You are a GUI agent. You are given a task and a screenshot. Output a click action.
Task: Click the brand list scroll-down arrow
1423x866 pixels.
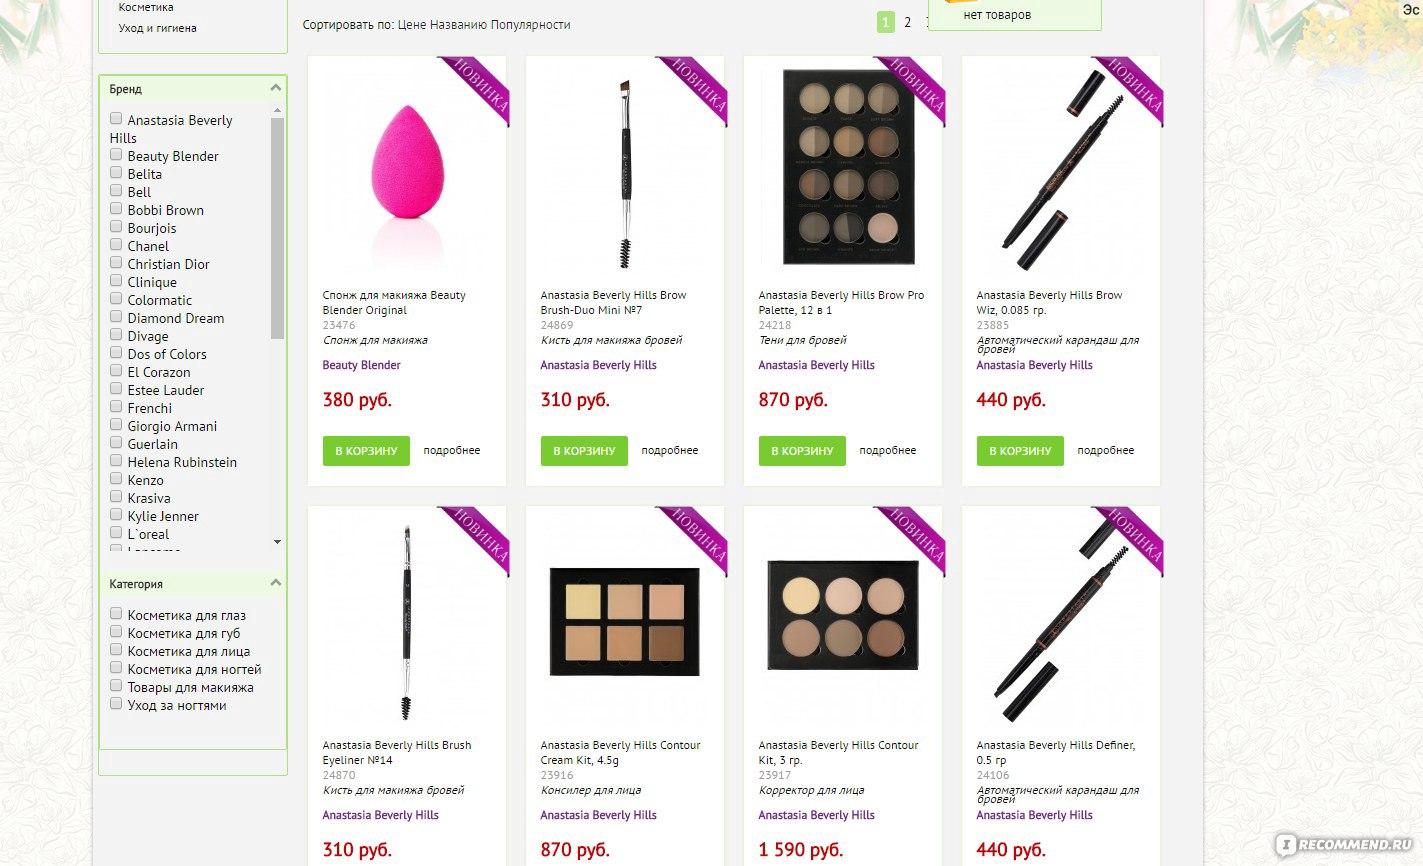(x=277, y=542)
